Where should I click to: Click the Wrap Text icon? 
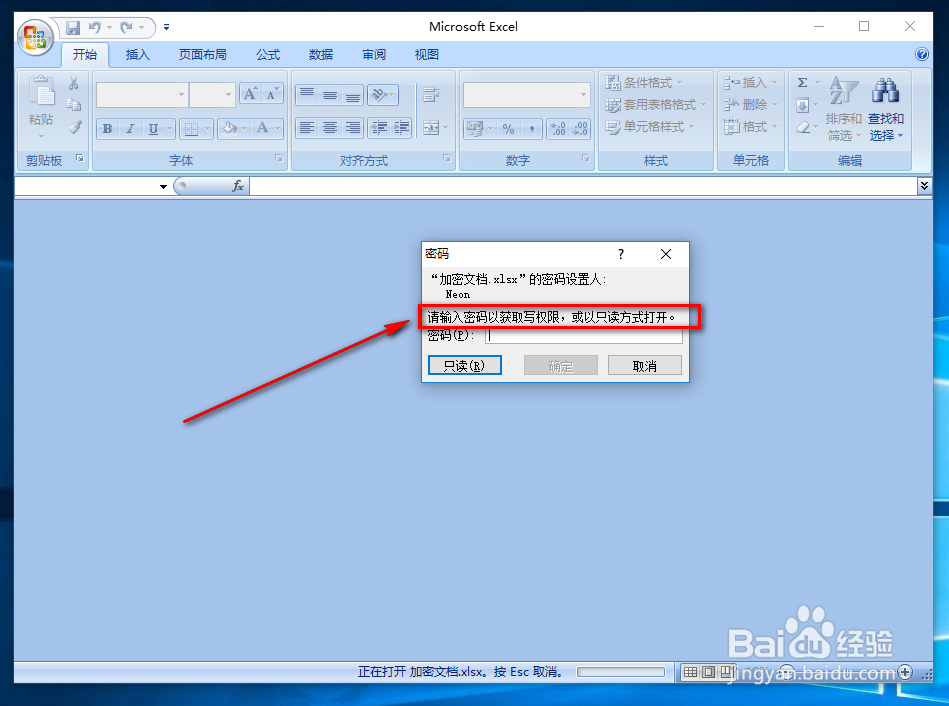pos(431,94)
